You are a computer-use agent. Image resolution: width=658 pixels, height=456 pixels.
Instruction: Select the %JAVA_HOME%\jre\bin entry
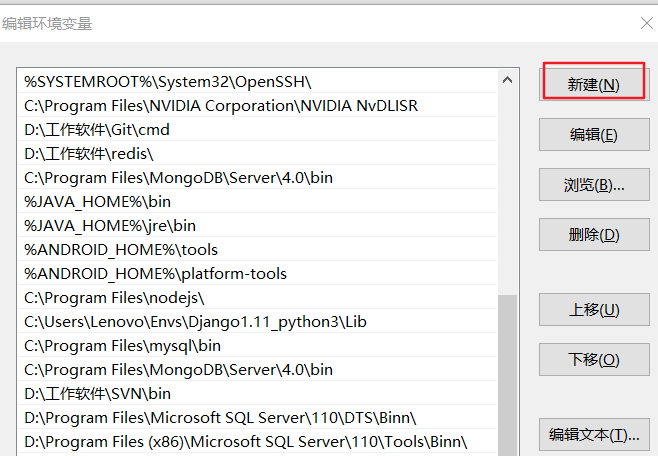pos(257,225)
